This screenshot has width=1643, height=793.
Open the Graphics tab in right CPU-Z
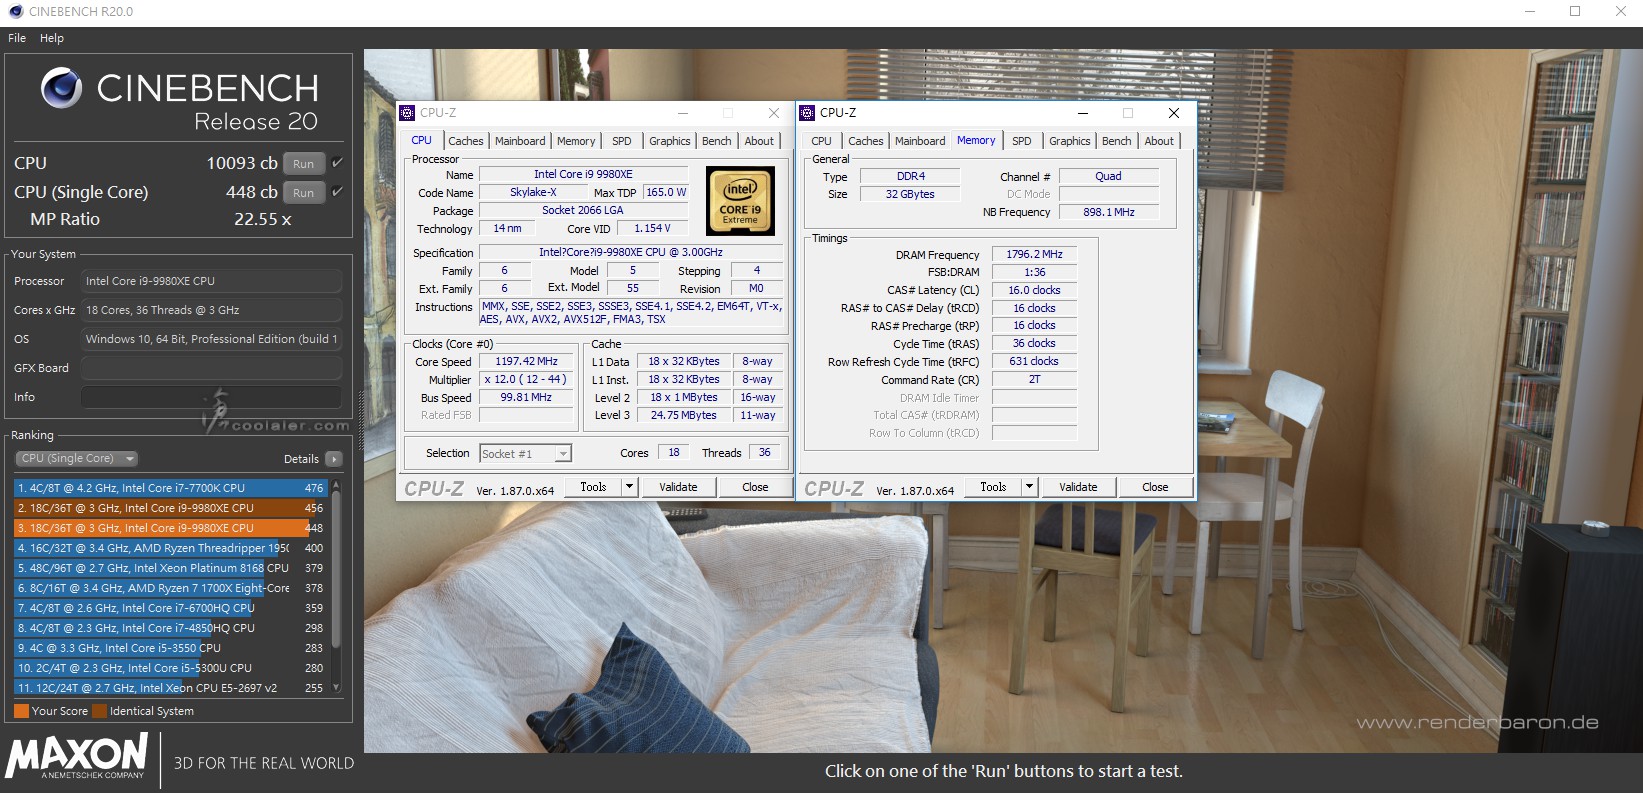click(1070, 141)
